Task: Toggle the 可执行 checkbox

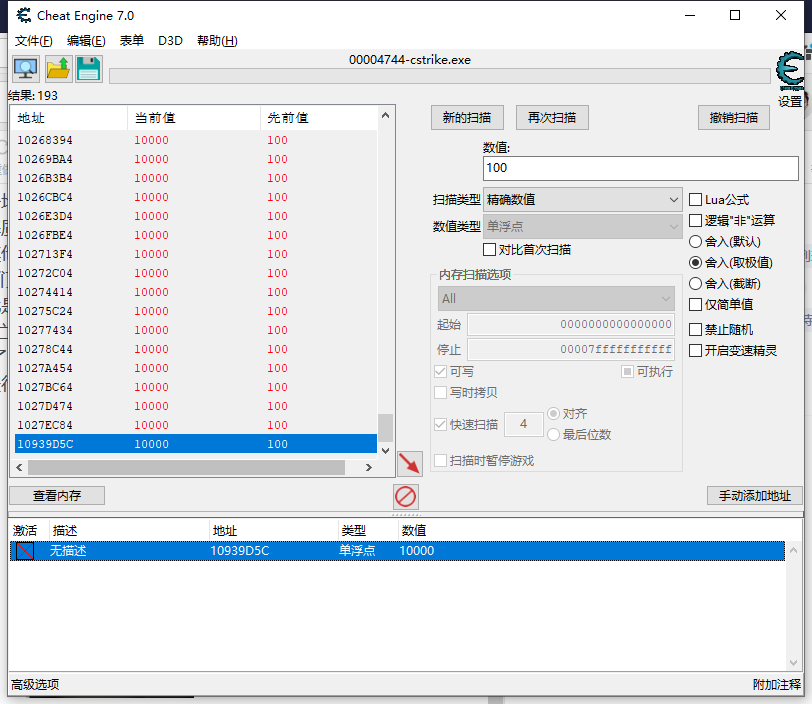Action: [627, 371]
